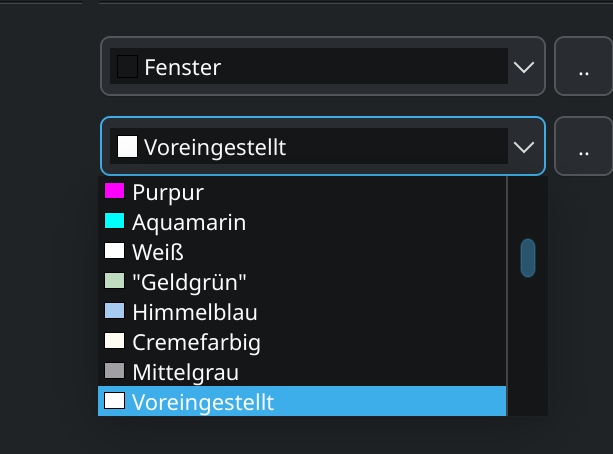Screen dimensions: 613x454
Task: Select highlighted Voreingestellt list entry
Action: point(202,402)
